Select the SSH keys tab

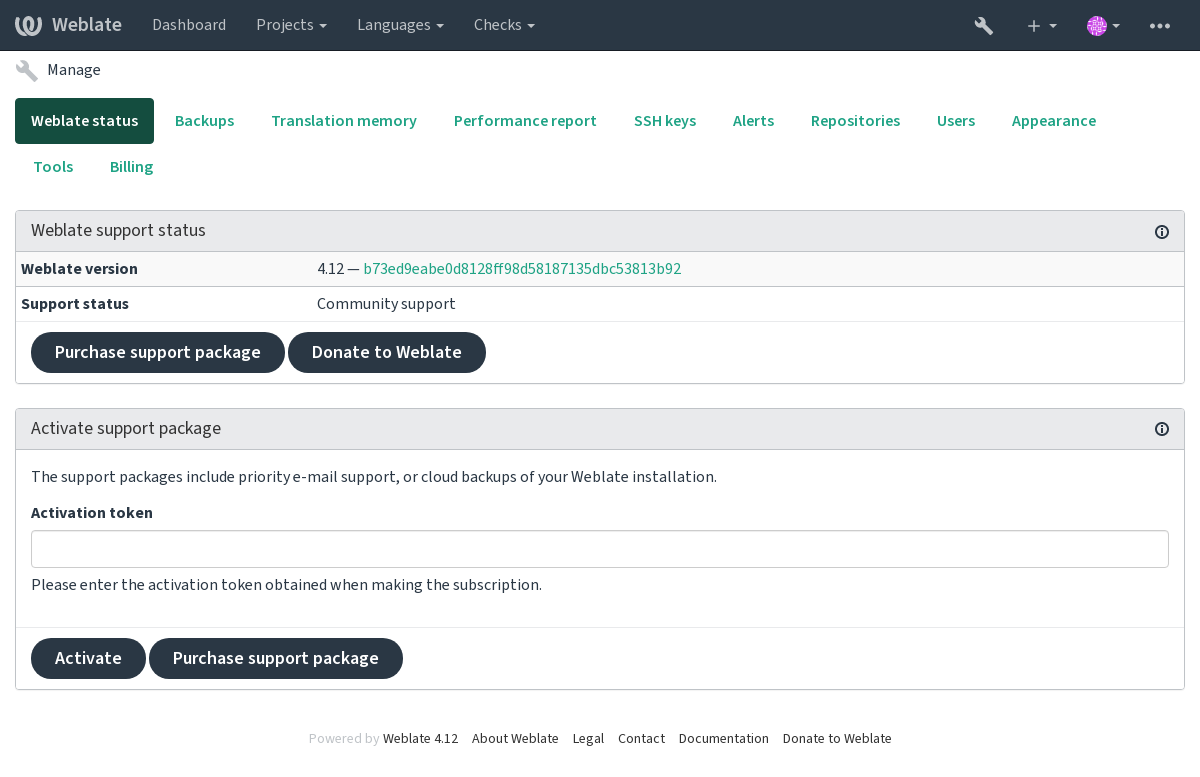(665, 121)
